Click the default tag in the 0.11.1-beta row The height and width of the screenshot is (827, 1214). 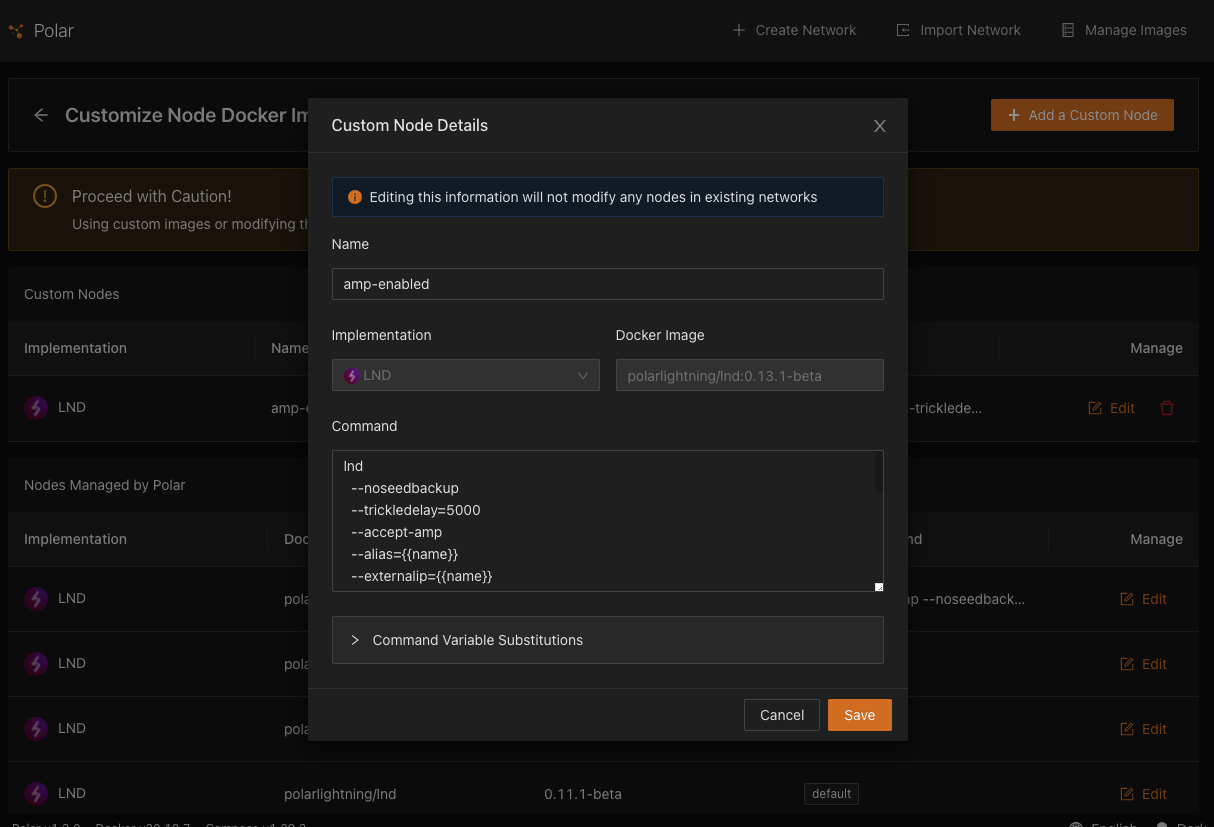(x=831, y=794)
